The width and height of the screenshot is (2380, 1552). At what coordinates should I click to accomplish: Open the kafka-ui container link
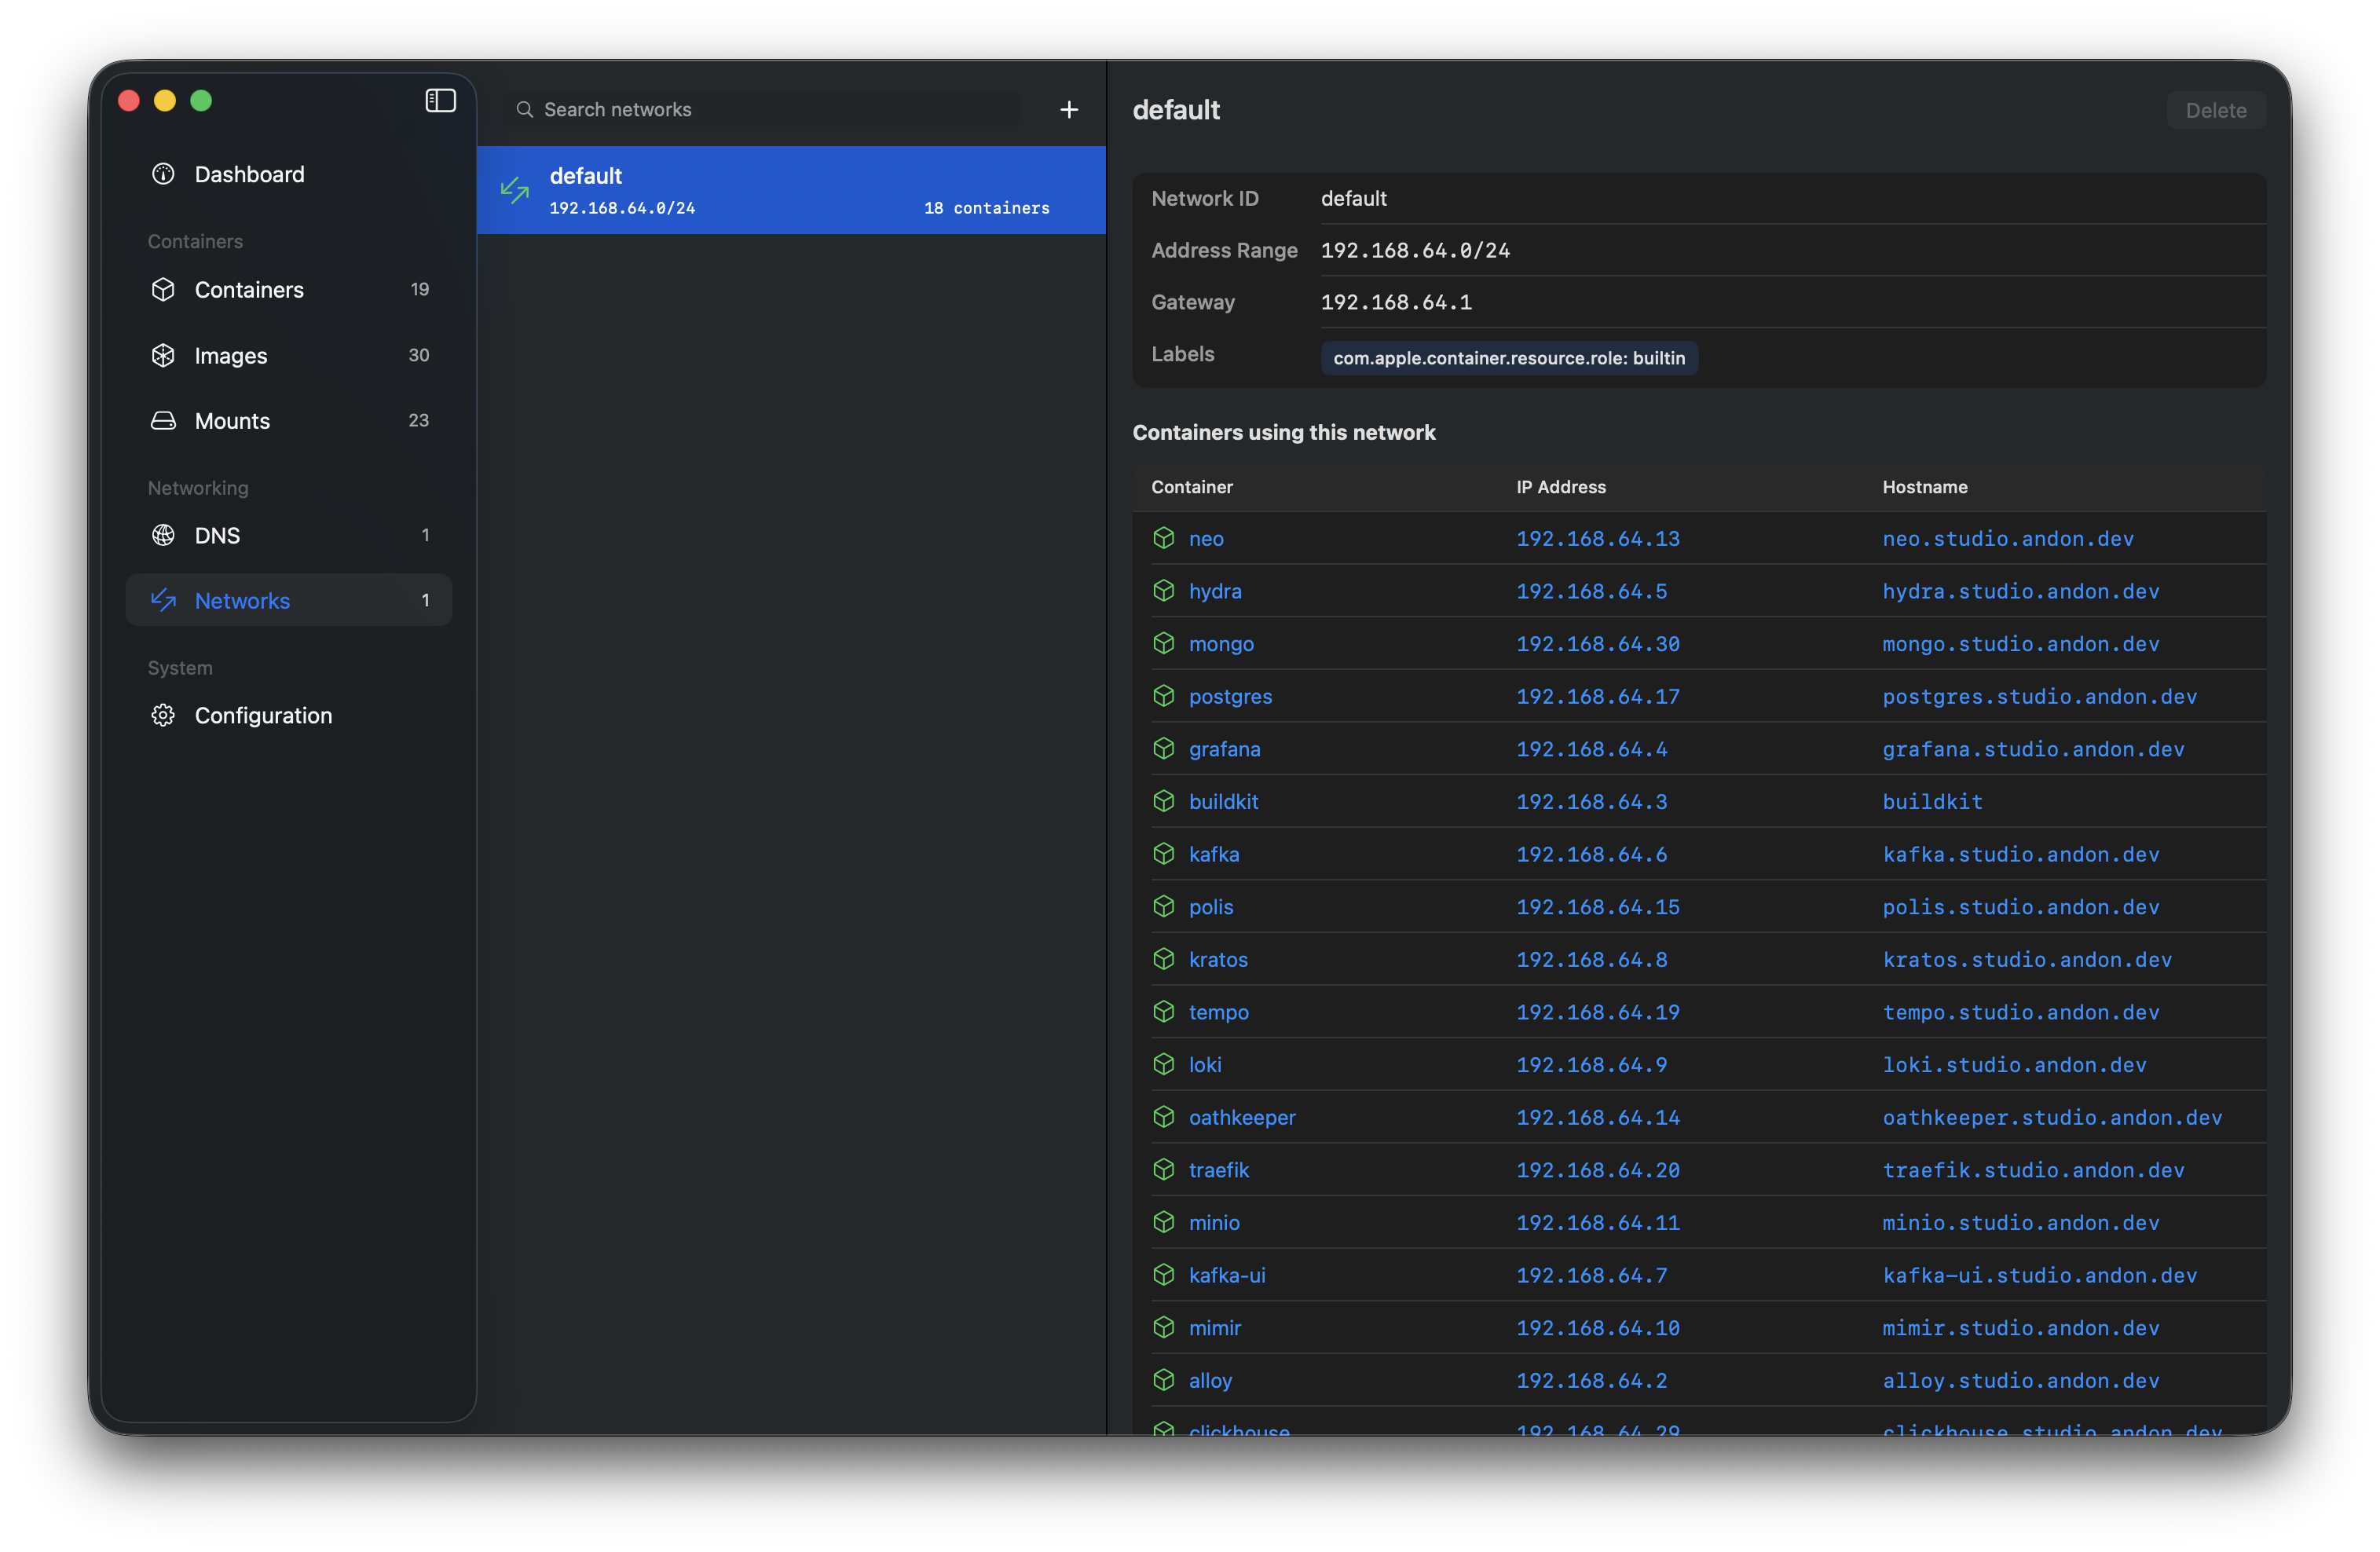[x=1227, y=1275]
